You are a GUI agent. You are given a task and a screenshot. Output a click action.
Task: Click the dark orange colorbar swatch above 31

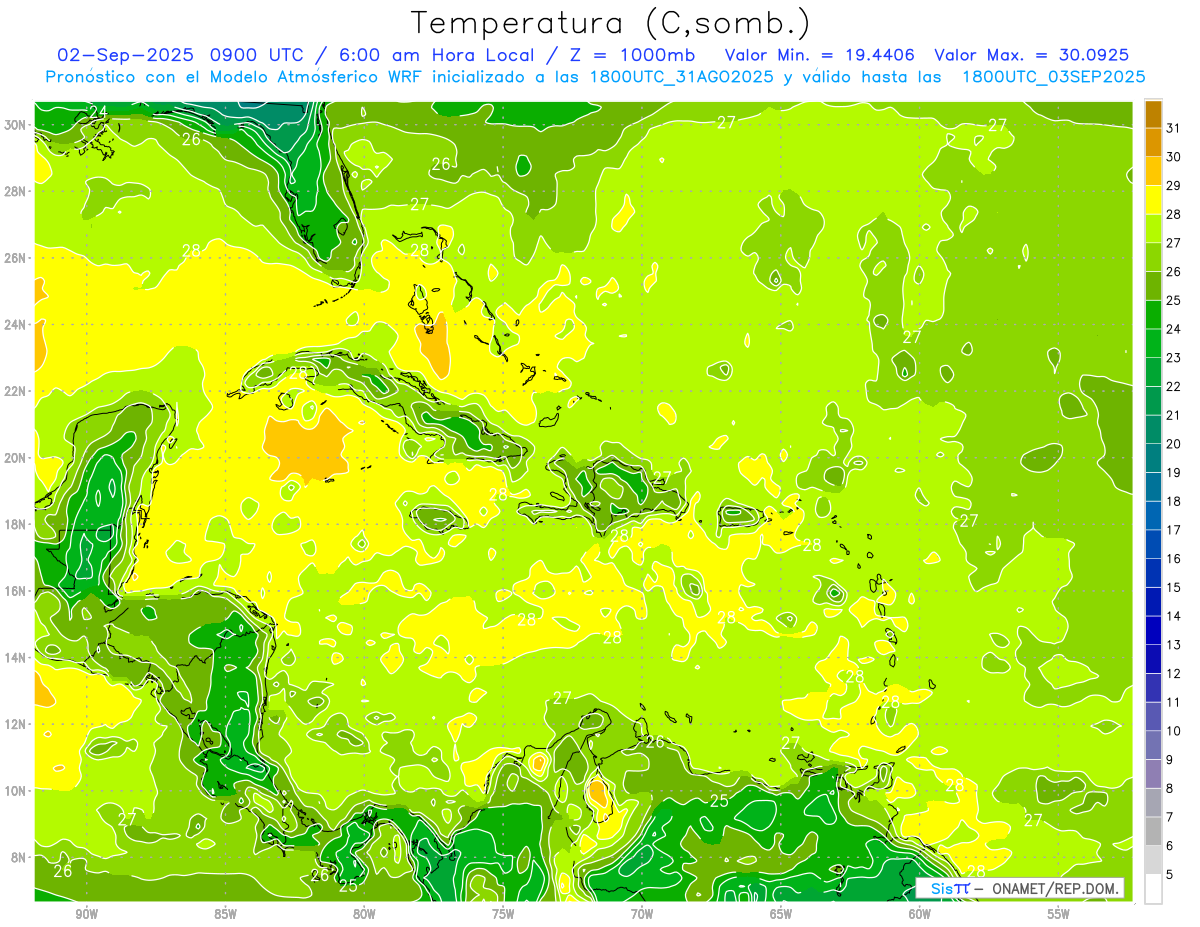pos(1153,114)
